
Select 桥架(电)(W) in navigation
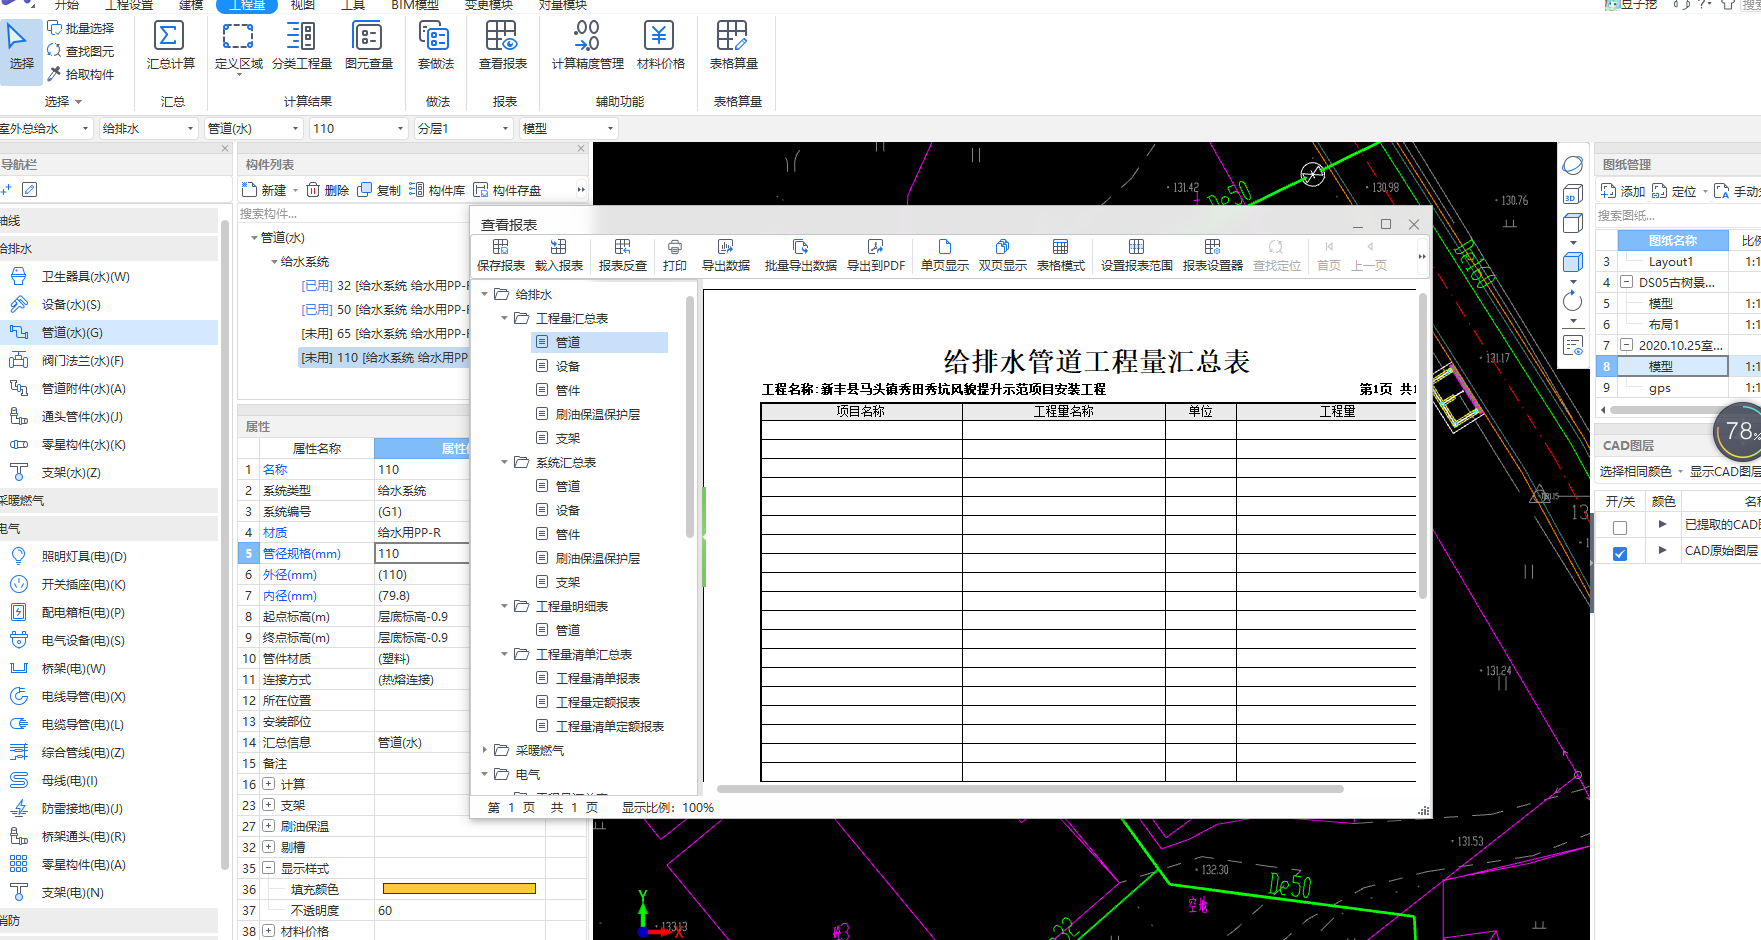click(73, 669)
